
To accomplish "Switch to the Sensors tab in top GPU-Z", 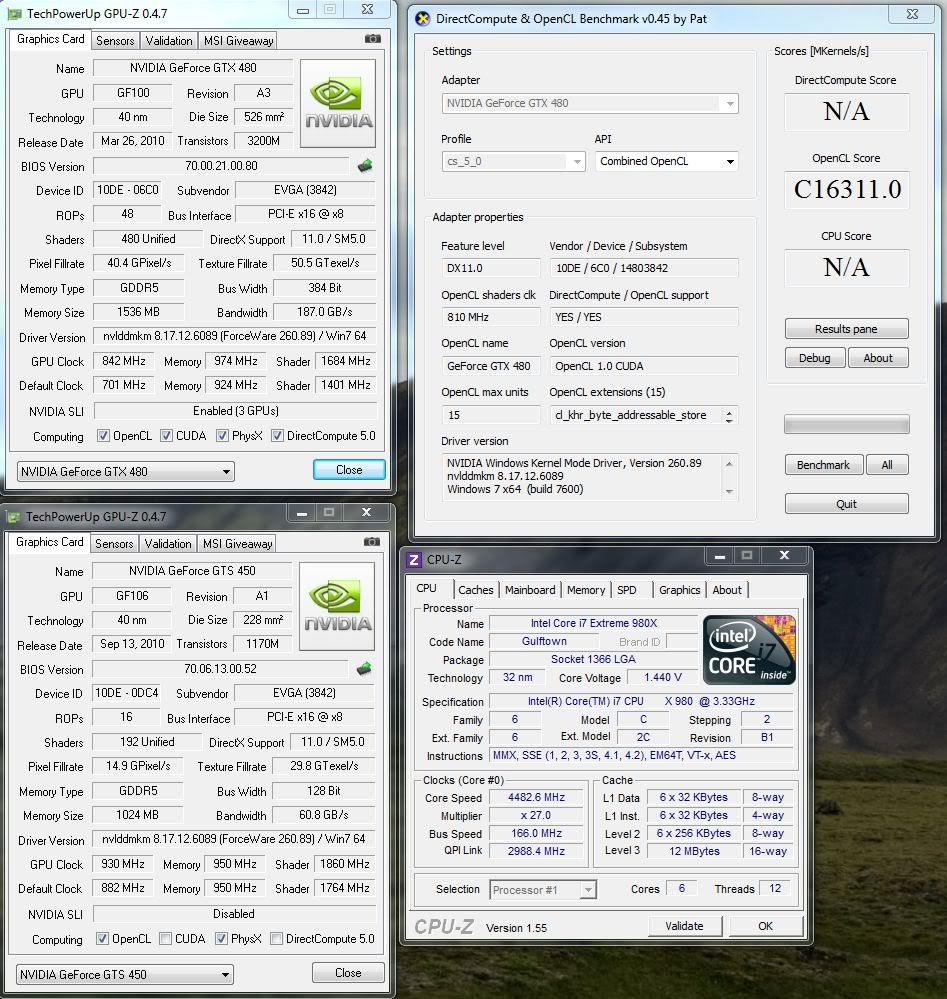I will (115, 41).
